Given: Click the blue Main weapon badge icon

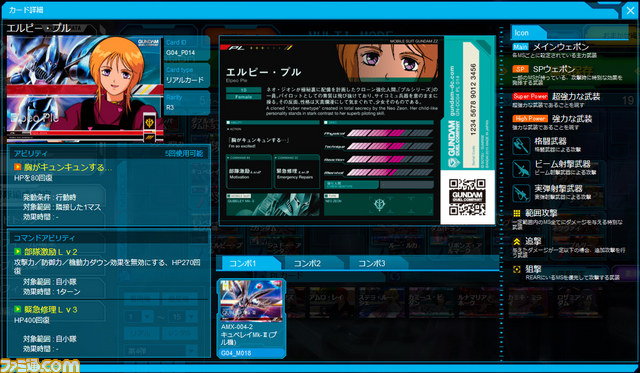Looking at the screenshot, I should pyautogui.click(x=520, y=47).
